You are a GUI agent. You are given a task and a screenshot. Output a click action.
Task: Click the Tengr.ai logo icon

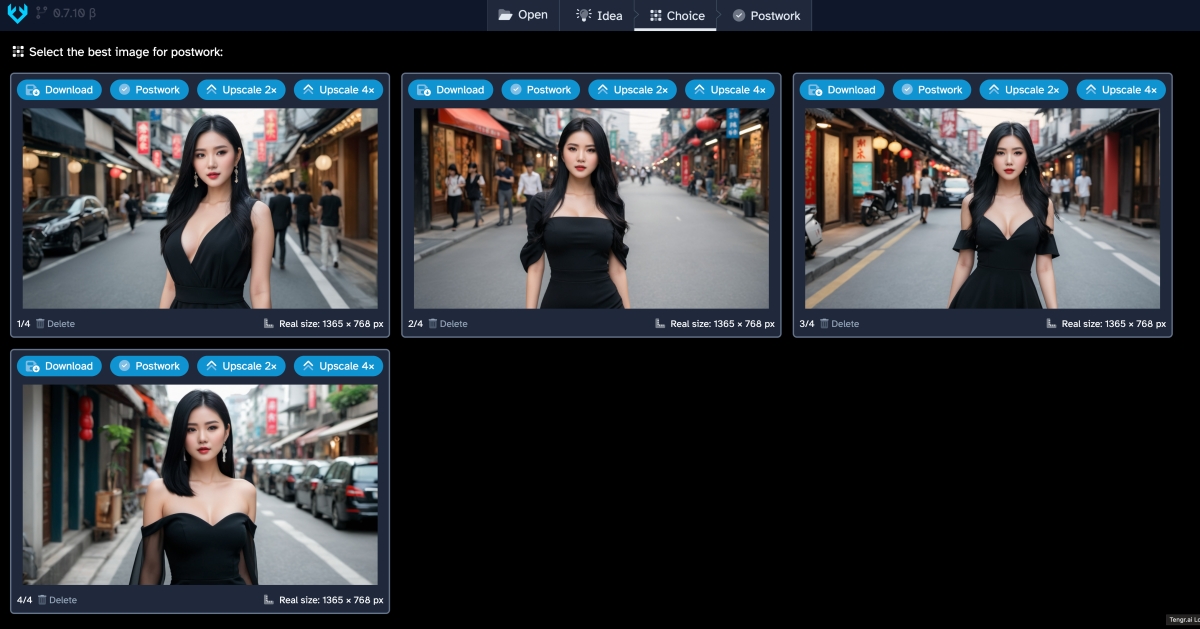point(17,14)
